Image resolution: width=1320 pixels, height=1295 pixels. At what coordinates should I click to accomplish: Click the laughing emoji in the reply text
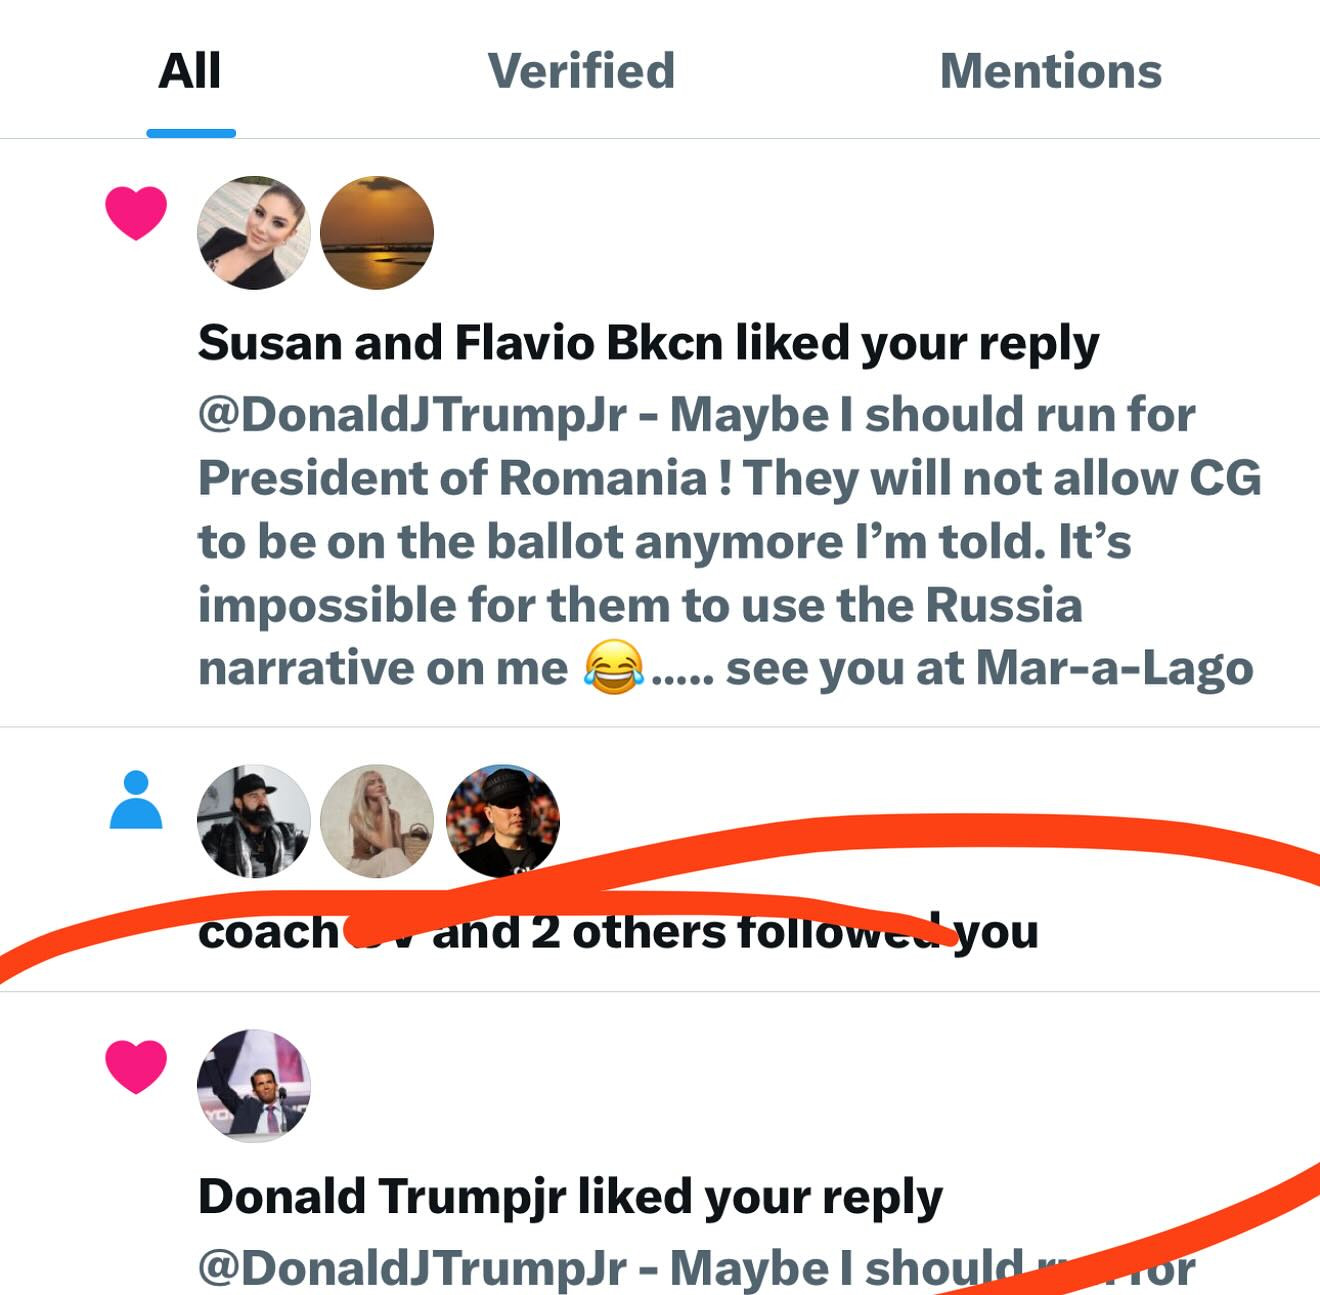click(612, 669)
